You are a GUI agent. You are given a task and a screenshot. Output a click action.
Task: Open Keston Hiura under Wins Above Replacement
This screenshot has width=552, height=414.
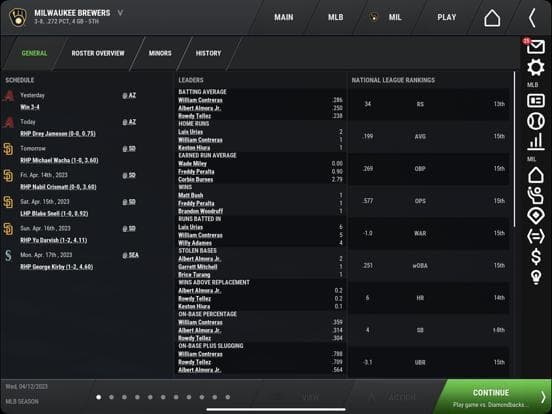point(194,307)
